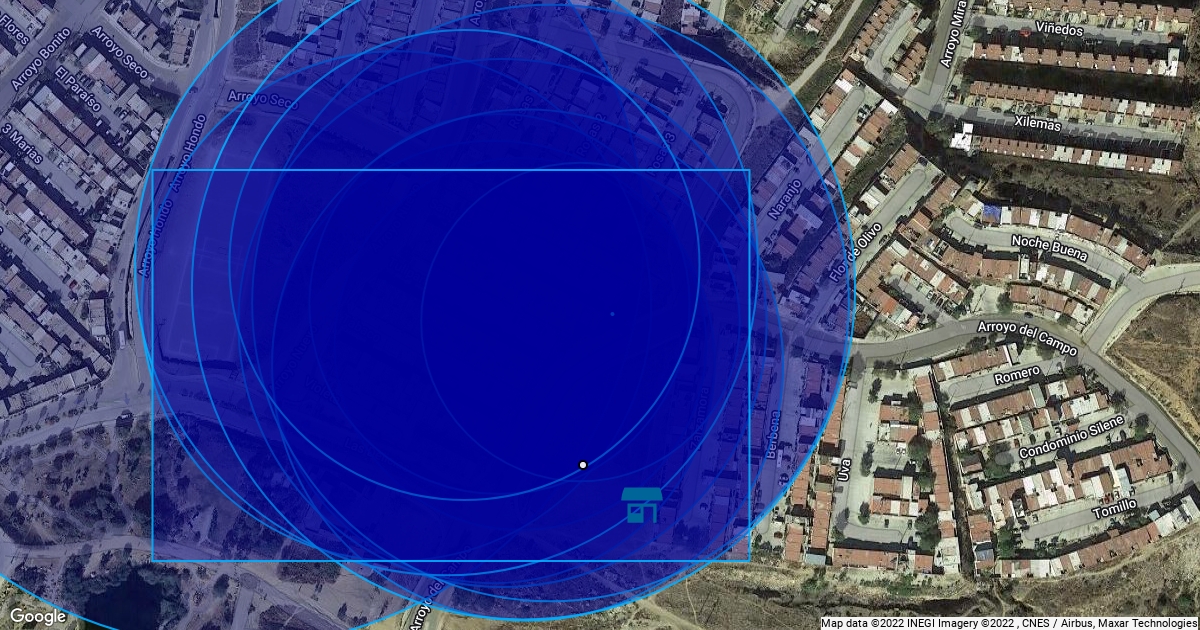Select the white dot location marker
The image size is (1200, 630).
click(x=583, y=464)
